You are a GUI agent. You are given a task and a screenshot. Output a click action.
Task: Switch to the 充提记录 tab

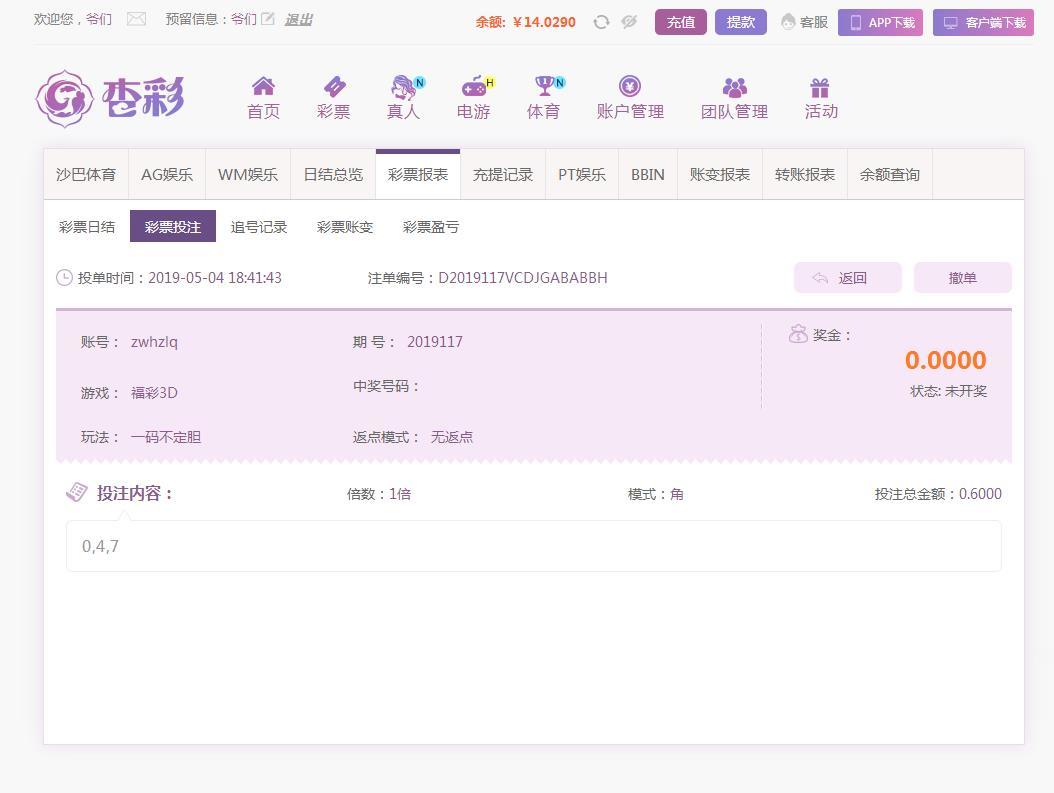tap(503, 175)
